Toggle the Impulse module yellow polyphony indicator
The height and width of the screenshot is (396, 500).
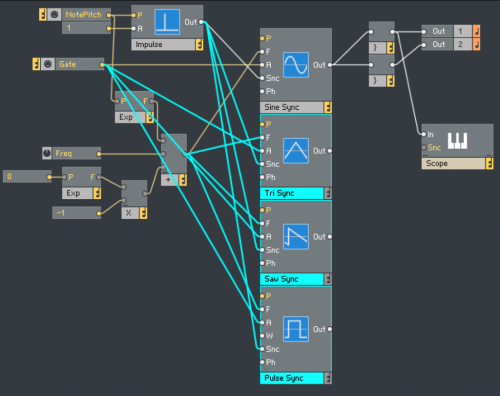tap(199, 45)
